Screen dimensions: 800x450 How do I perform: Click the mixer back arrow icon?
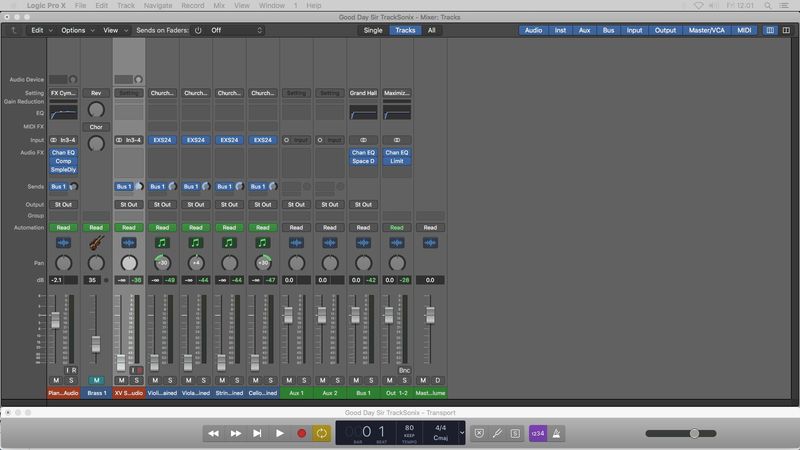[14, 30]
